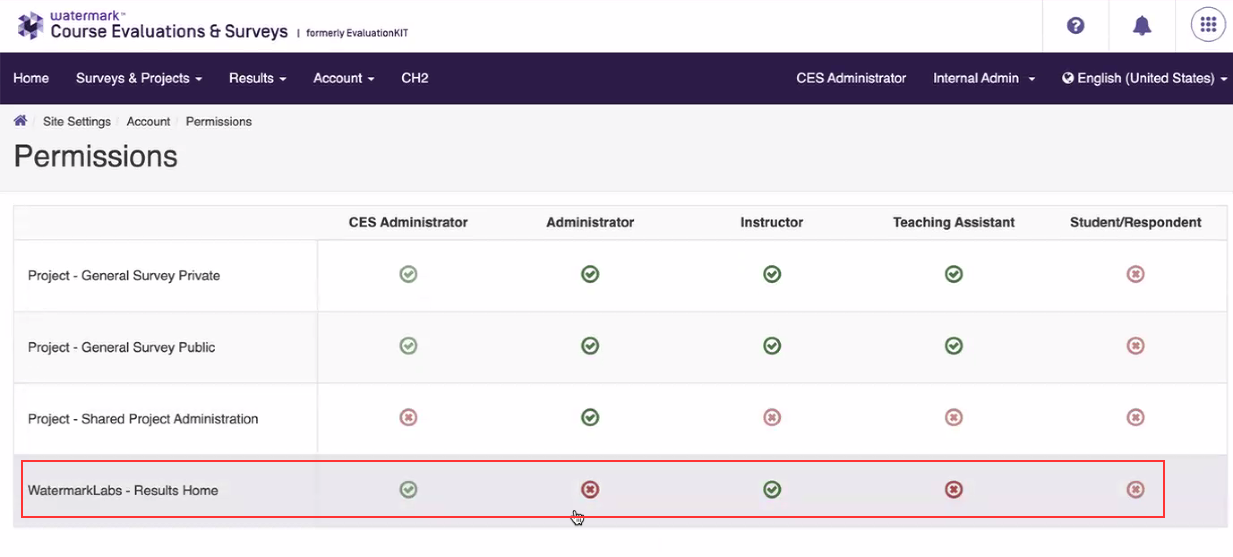Screen dimensions: 1233x557
Task: Expand the Results menu
Action: (258, 78)
